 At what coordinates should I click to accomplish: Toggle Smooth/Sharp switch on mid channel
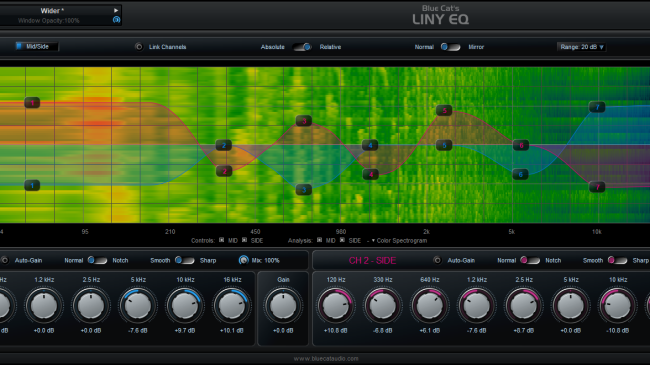184,260
